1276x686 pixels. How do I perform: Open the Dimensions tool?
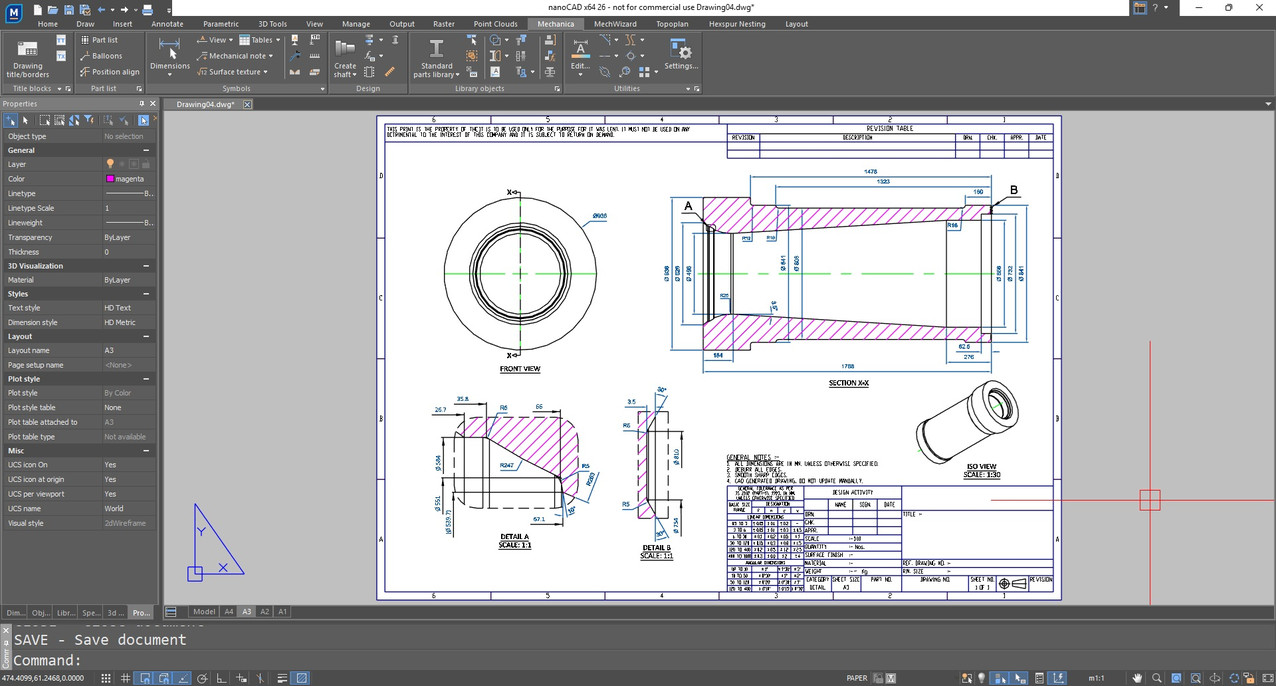pos(169,57)
